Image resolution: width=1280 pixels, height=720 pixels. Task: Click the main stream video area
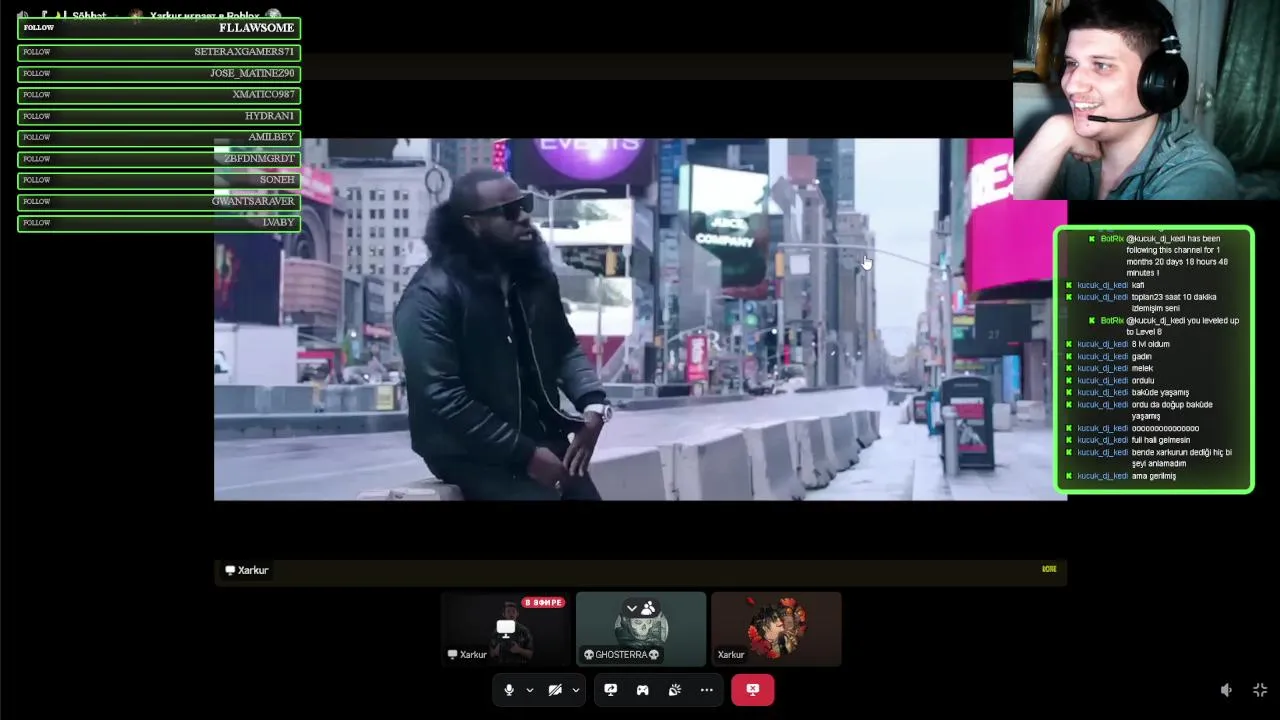[x=640, y=319]
